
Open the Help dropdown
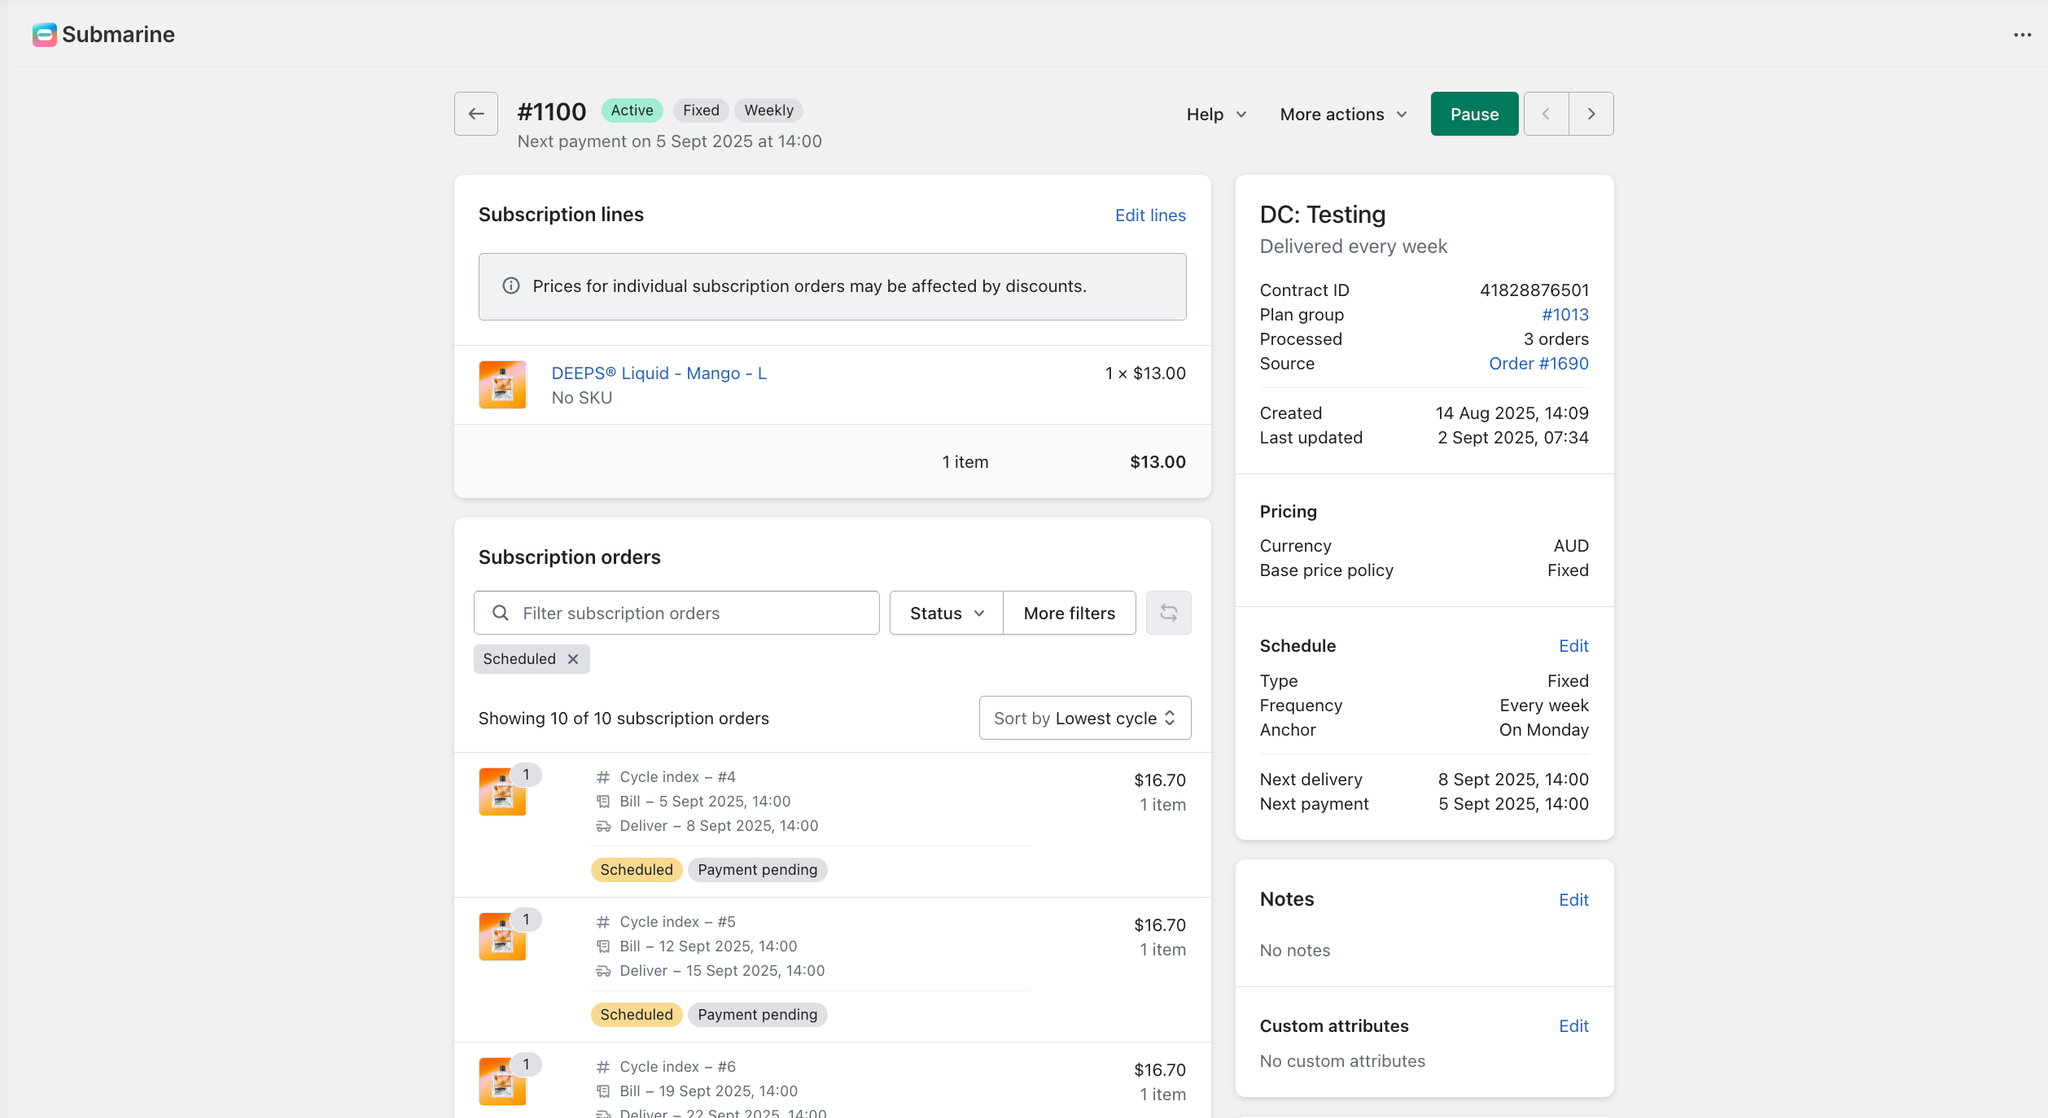click(x=1216, y=114)
